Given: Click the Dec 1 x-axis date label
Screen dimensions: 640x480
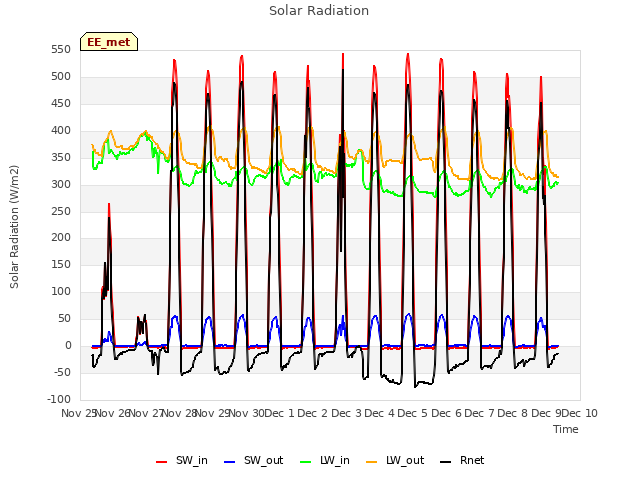Looking at the screenshot, I should 279,413.
